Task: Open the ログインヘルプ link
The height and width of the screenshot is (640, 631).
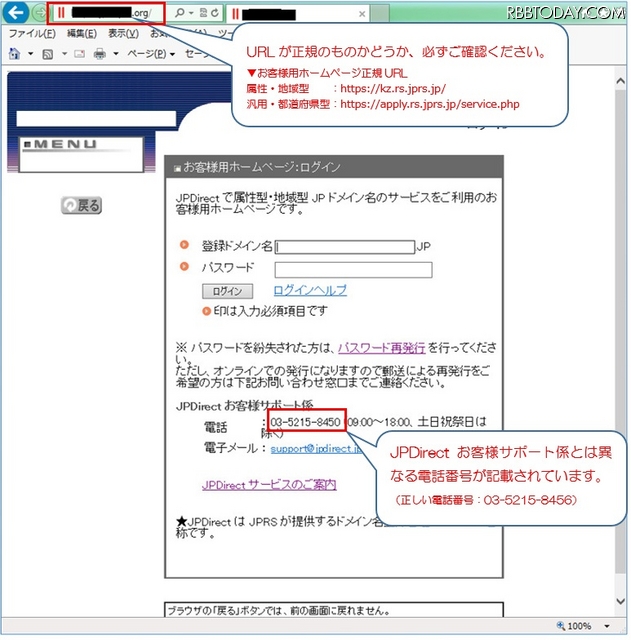Action: tap(310, 290)
